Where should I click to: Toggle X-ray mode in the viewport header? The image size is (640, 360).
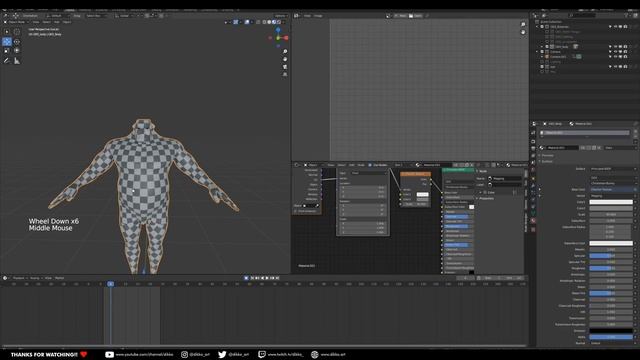(x=258, y=22)
